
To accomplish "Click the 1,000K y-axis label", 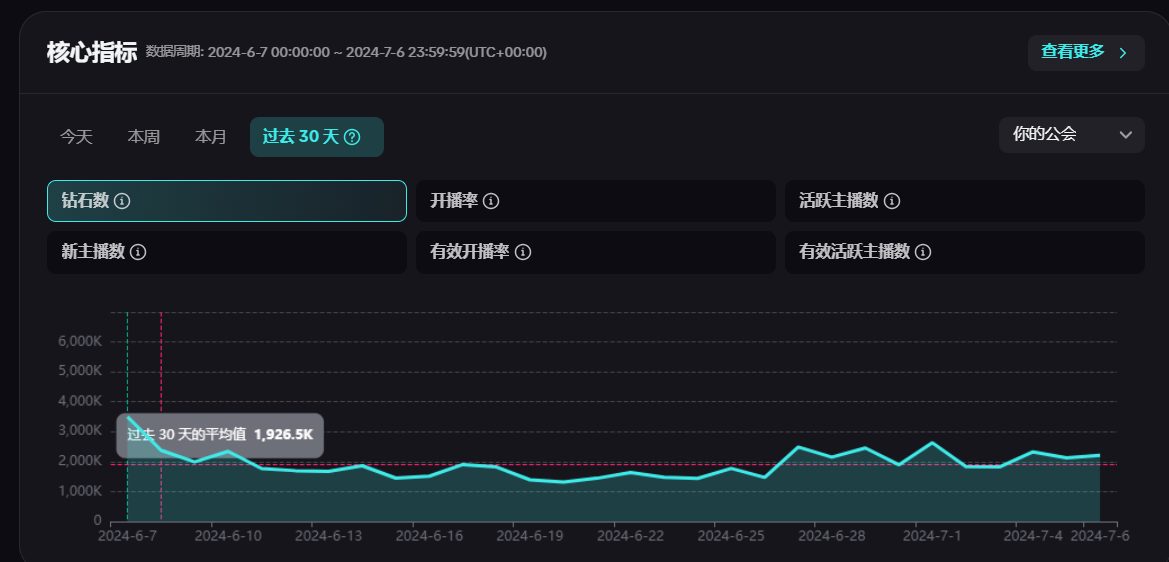I will pos(80,491).
